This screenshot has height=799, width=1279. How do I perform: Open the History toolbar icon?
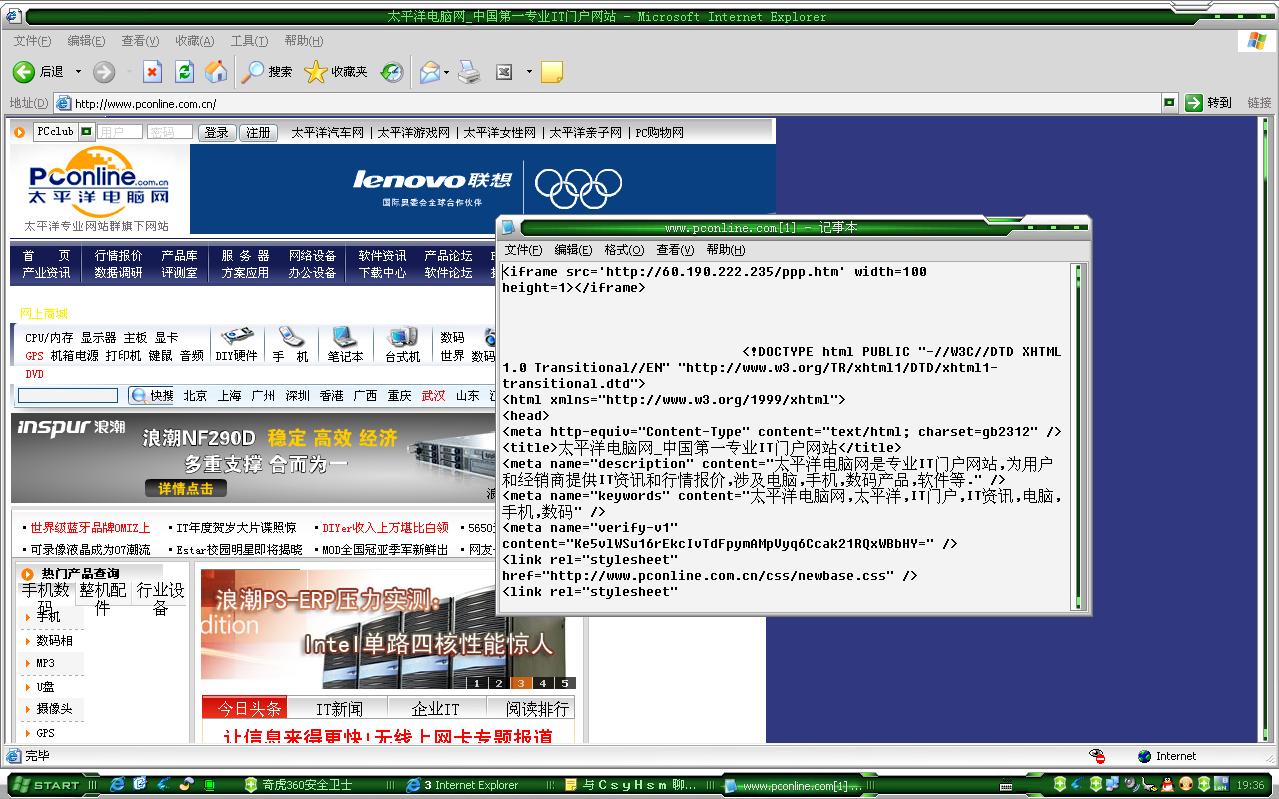[392, 72]
